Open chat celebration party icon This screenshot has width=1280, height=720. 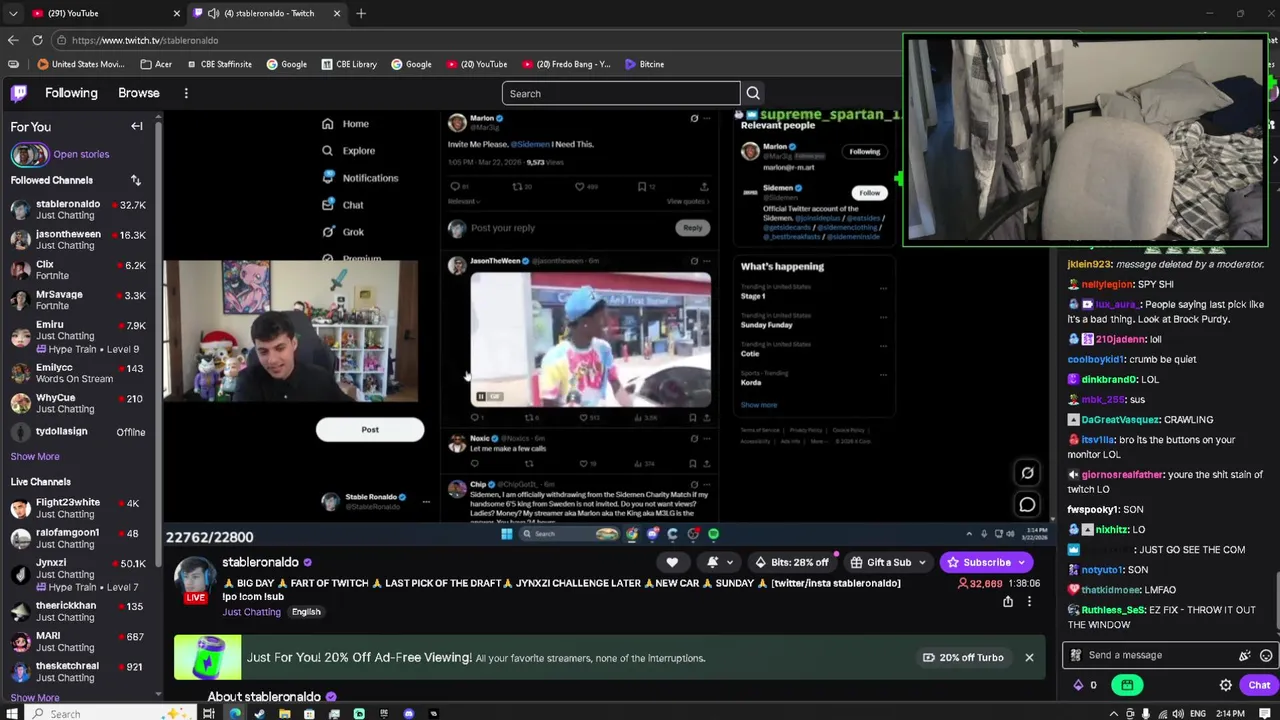[1245, 656]
